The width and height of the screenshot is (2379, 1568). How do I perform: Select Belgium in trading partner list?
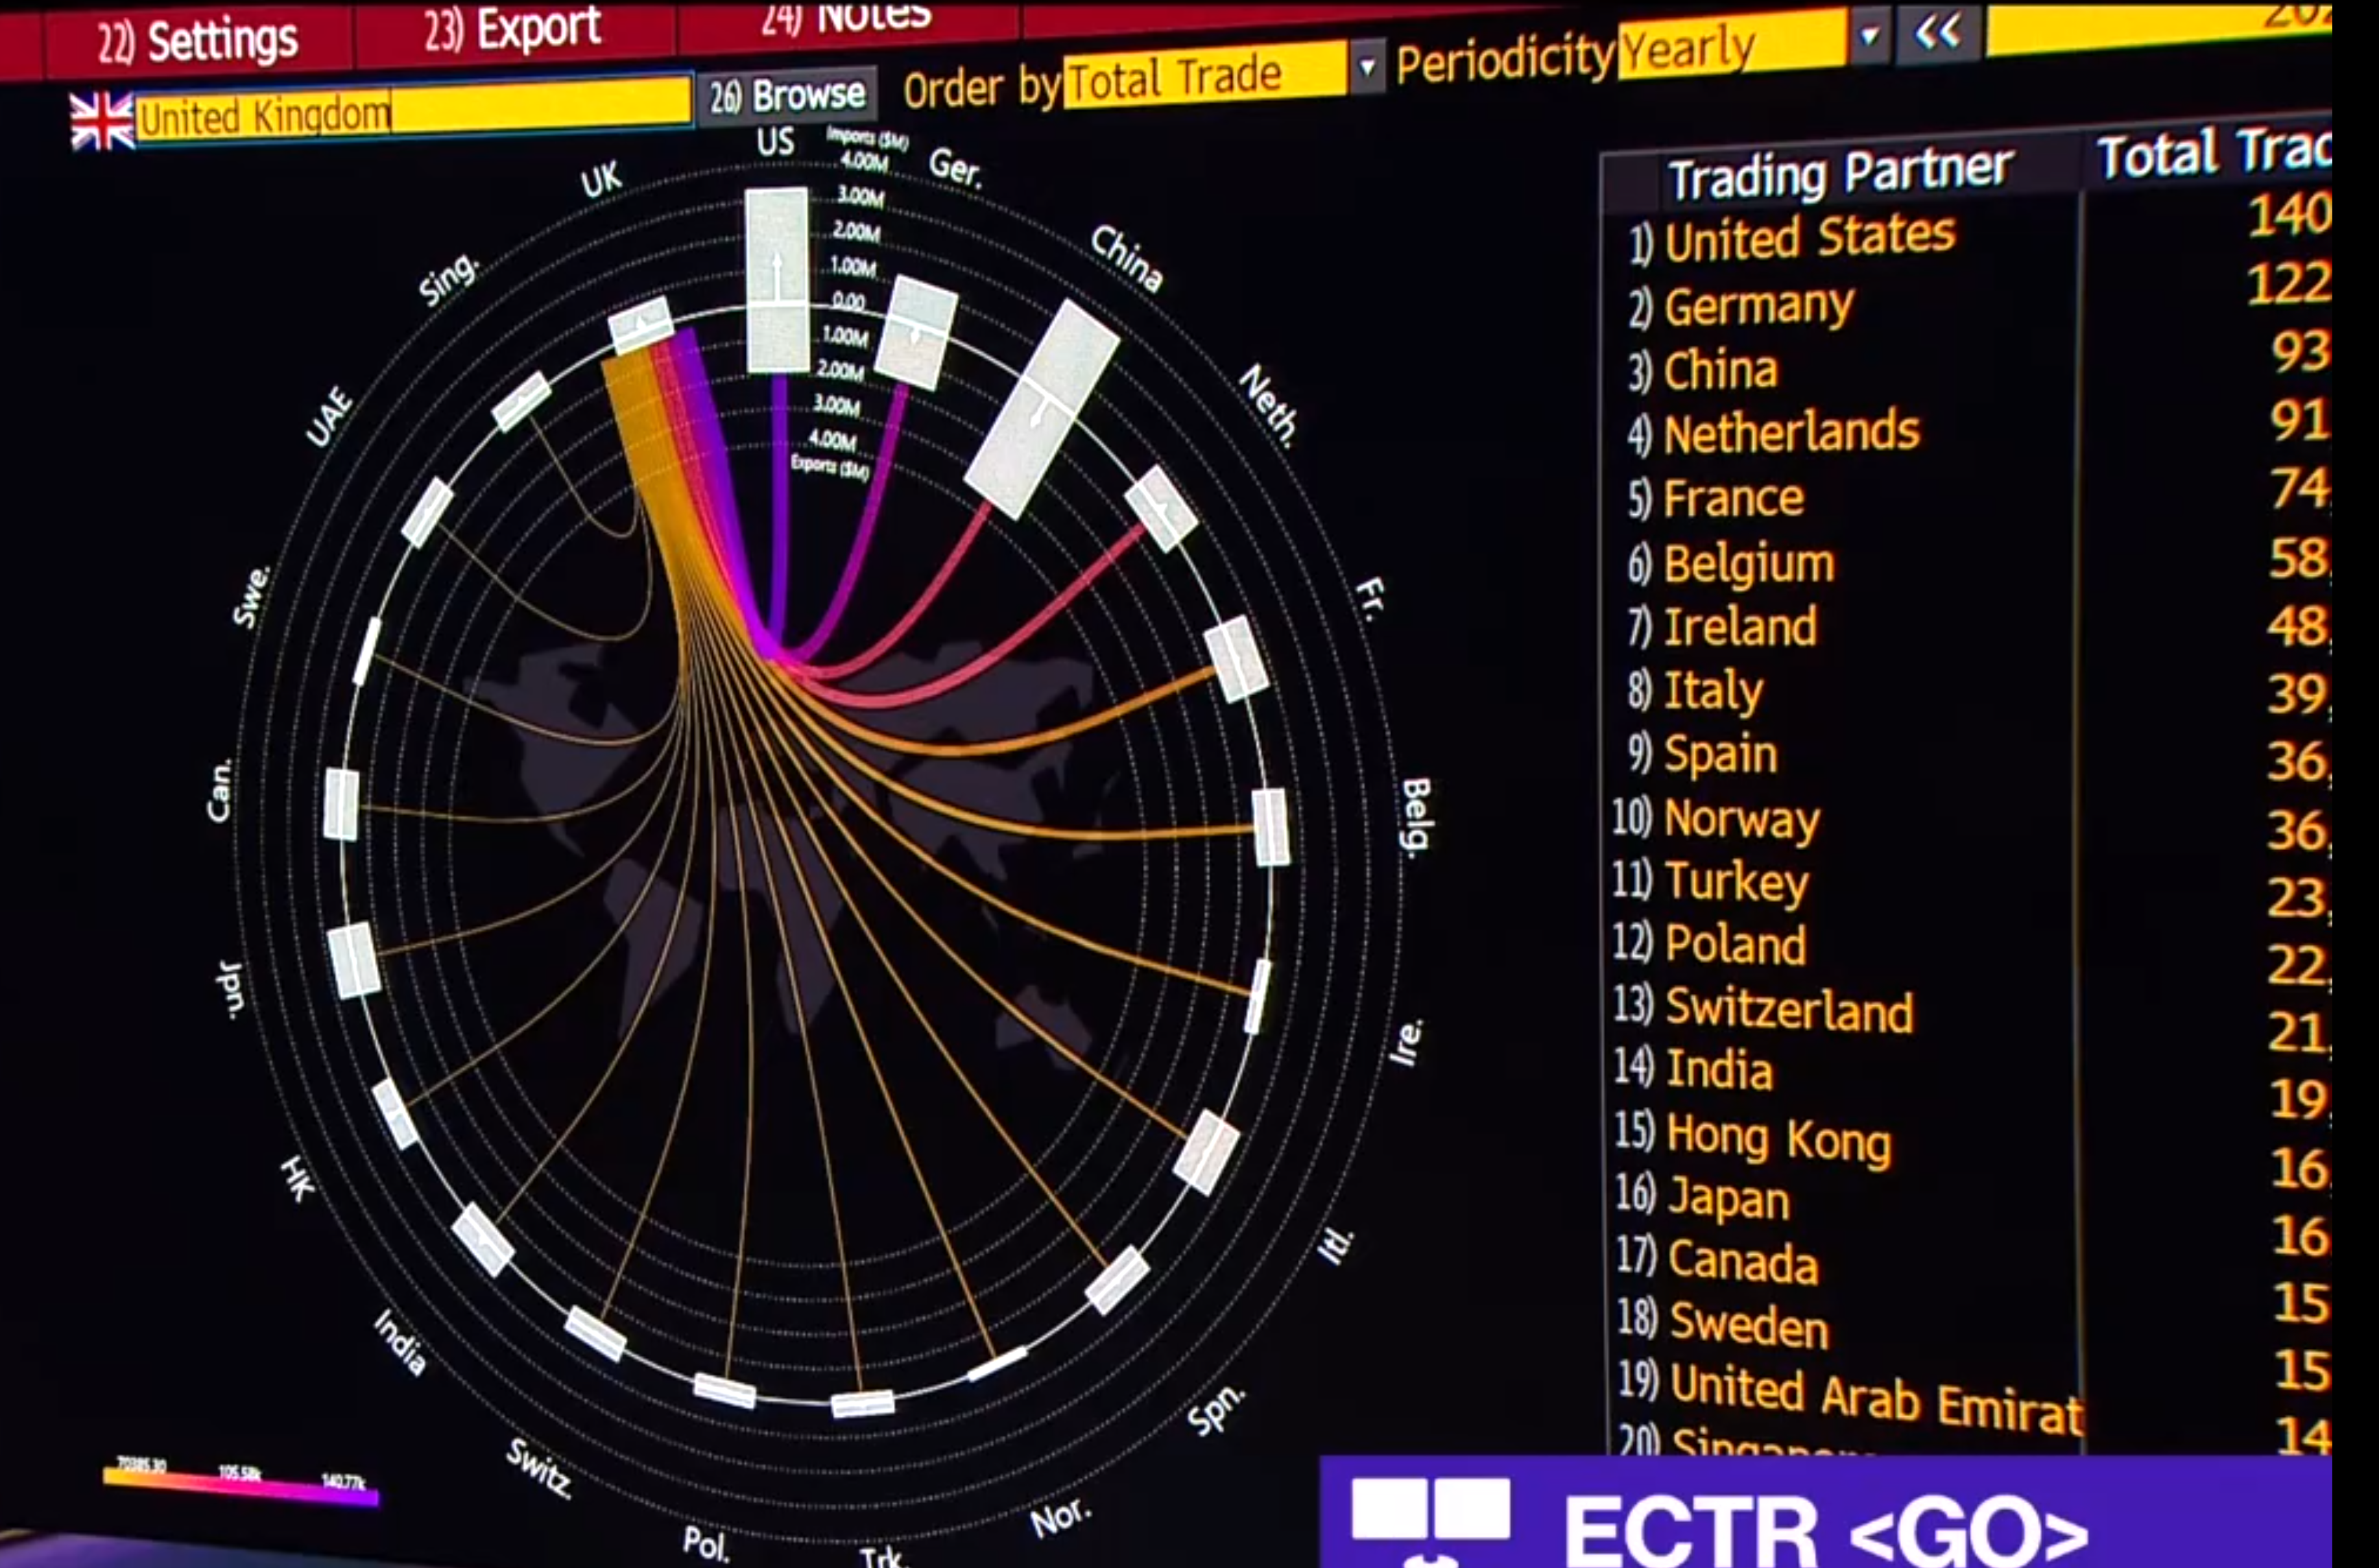(x=1748, y=563)
